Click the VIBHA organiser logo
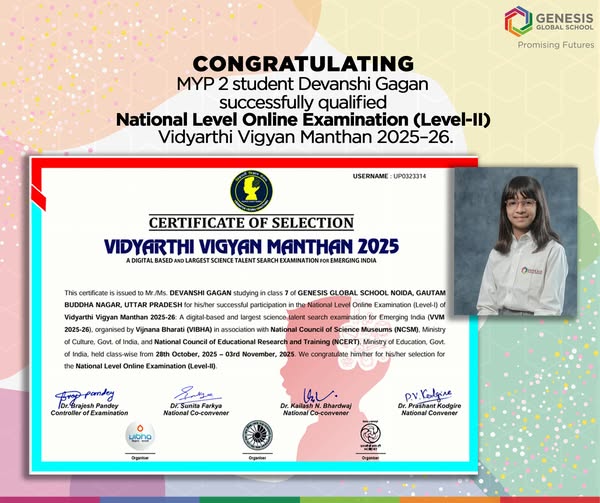Viewport: 600px width, 503px height. (138, 437)
